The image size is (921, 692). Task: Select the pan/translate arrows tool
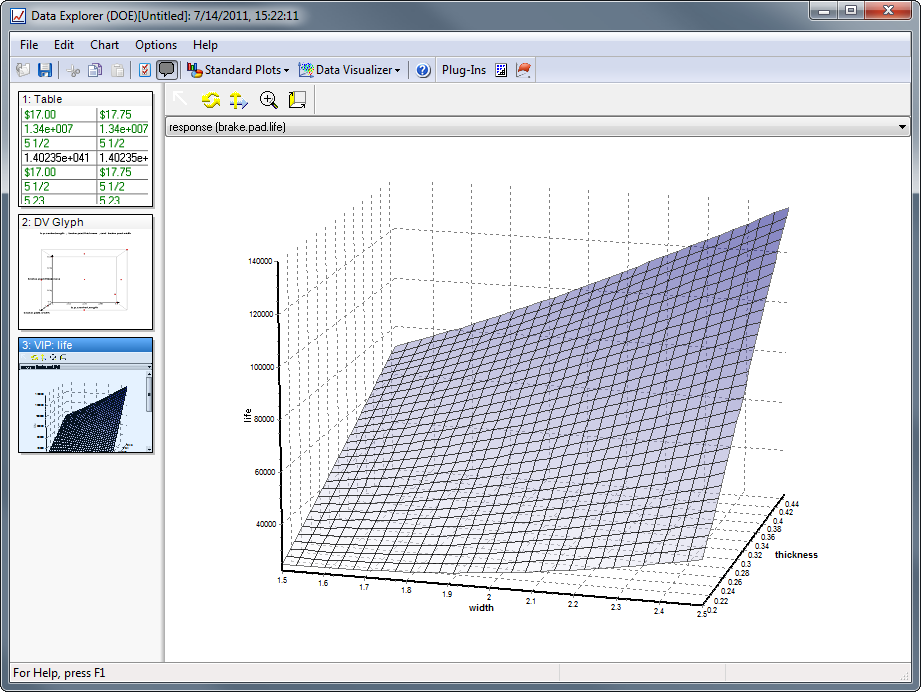(x=238, y=99)
